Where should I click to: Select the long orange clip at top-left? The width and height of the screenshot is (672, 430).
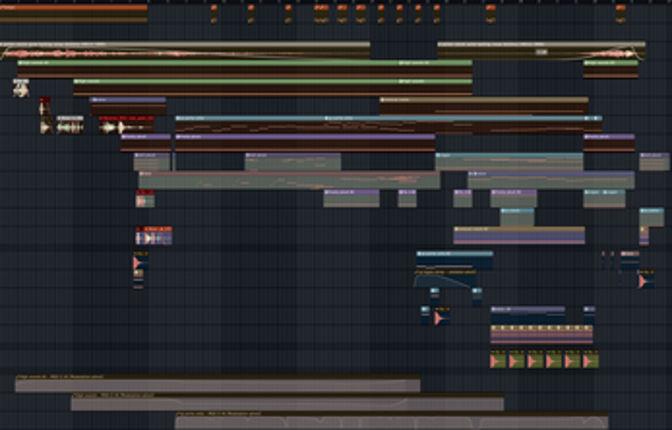pyautogui.click(x=74, y=13)
